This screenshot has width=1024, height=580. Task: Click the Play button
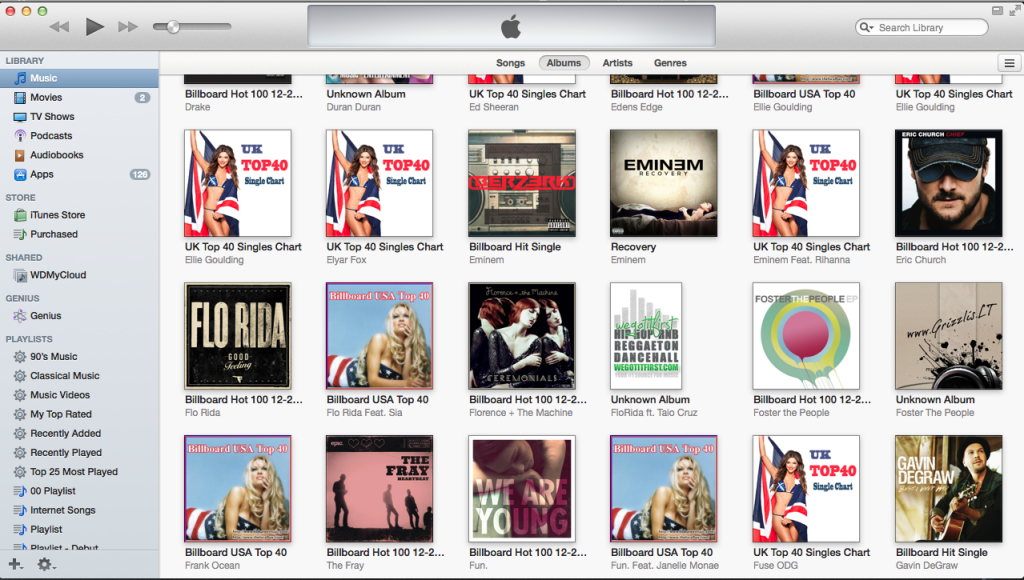point(95,27)
